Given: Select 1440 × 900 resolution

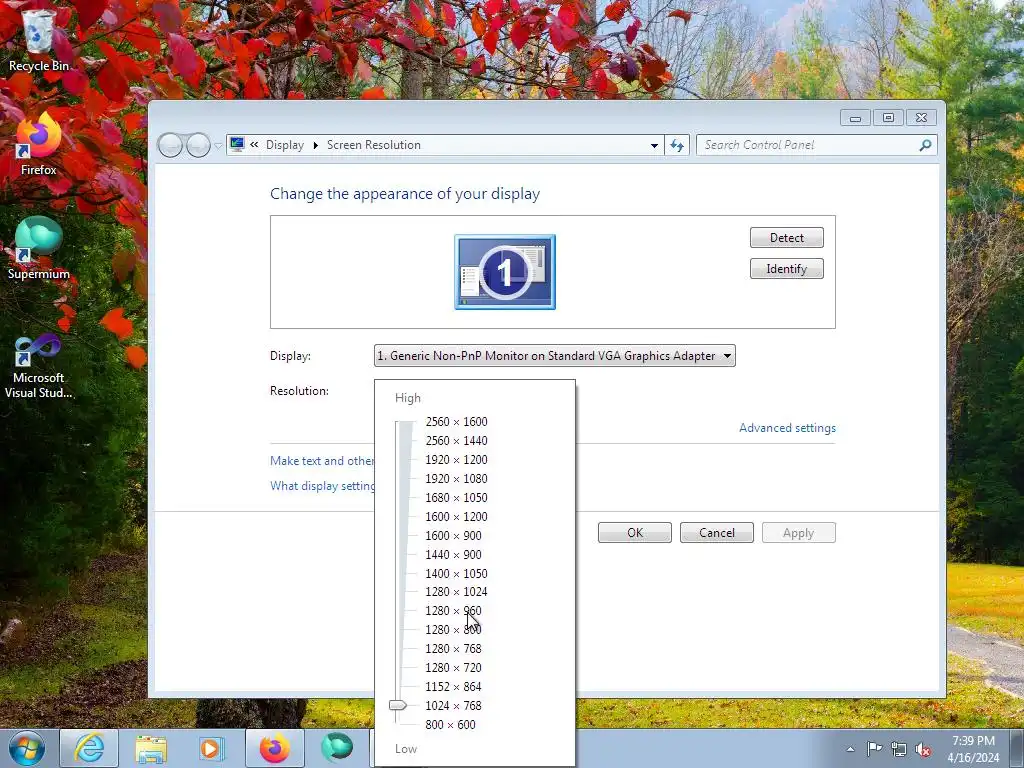Looking at the screenshot, I should click(x=453, y=554).
